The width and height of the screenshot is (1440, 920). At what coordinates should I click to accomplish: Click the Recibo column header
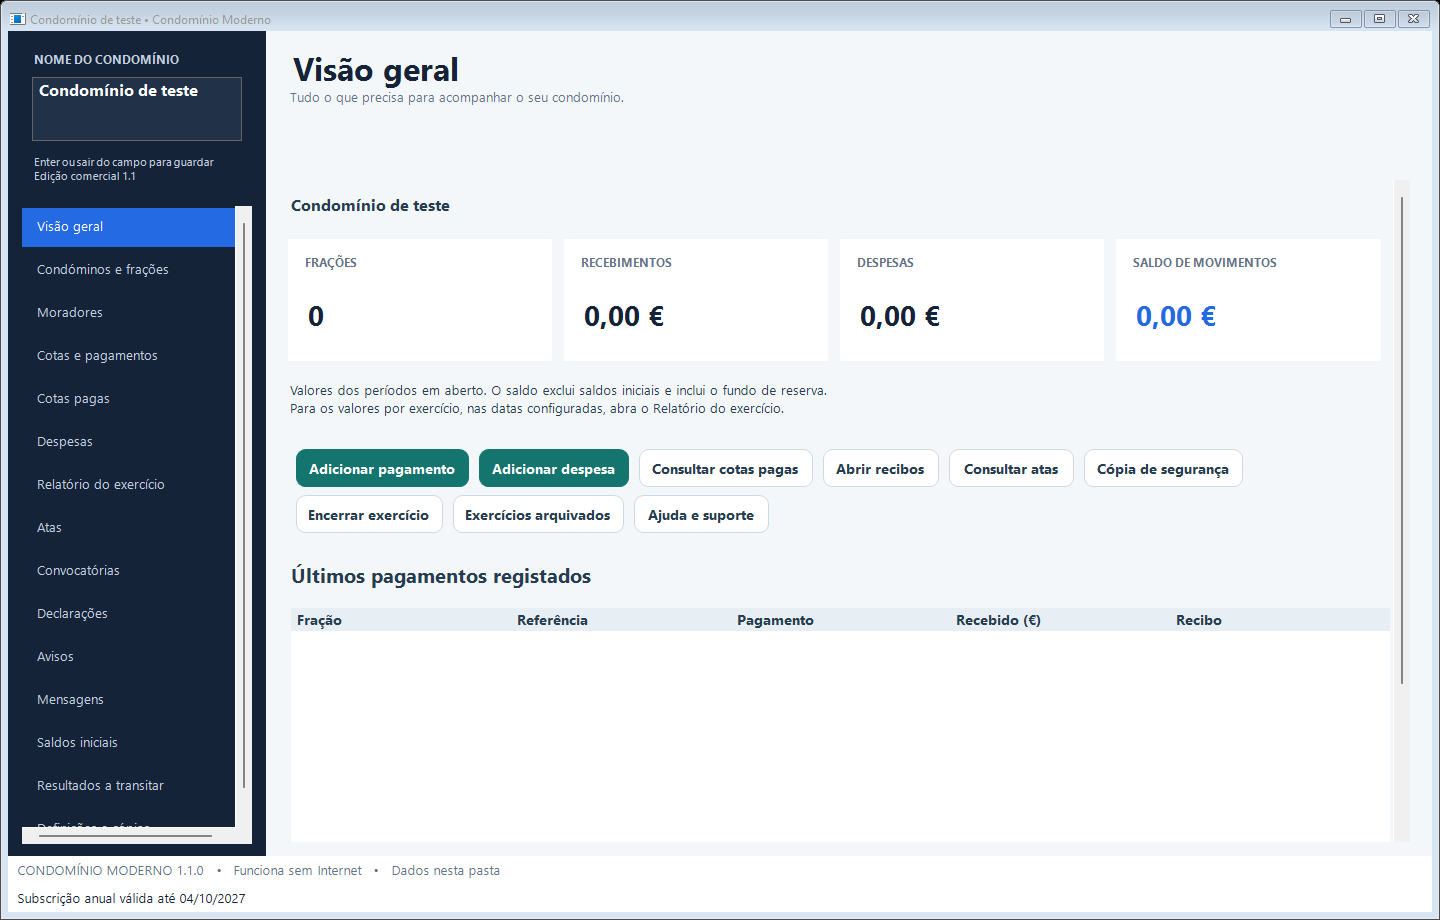[x=1280, y=620]
